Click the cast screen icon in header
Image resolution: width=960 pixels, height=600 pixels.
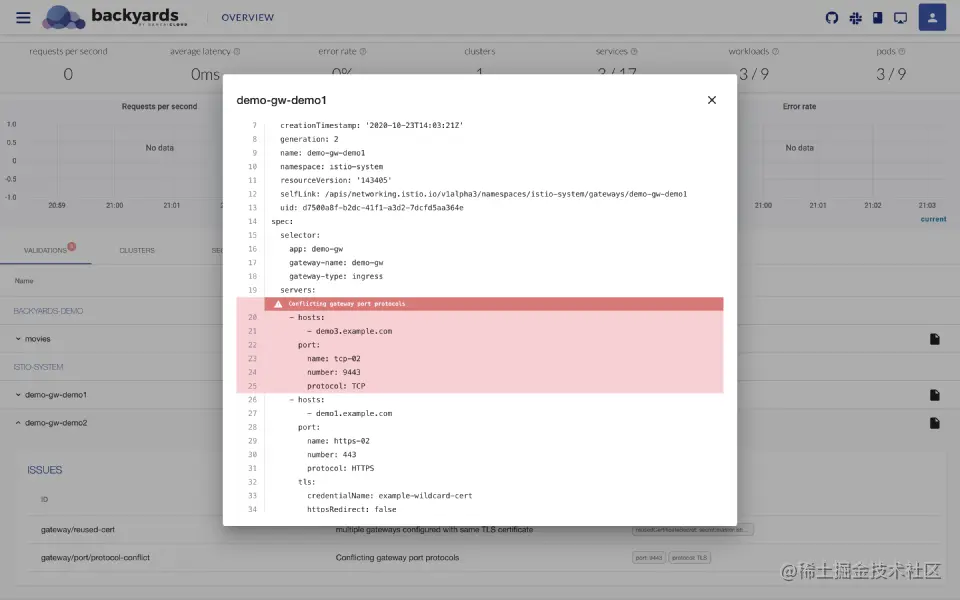coord(900,18)
